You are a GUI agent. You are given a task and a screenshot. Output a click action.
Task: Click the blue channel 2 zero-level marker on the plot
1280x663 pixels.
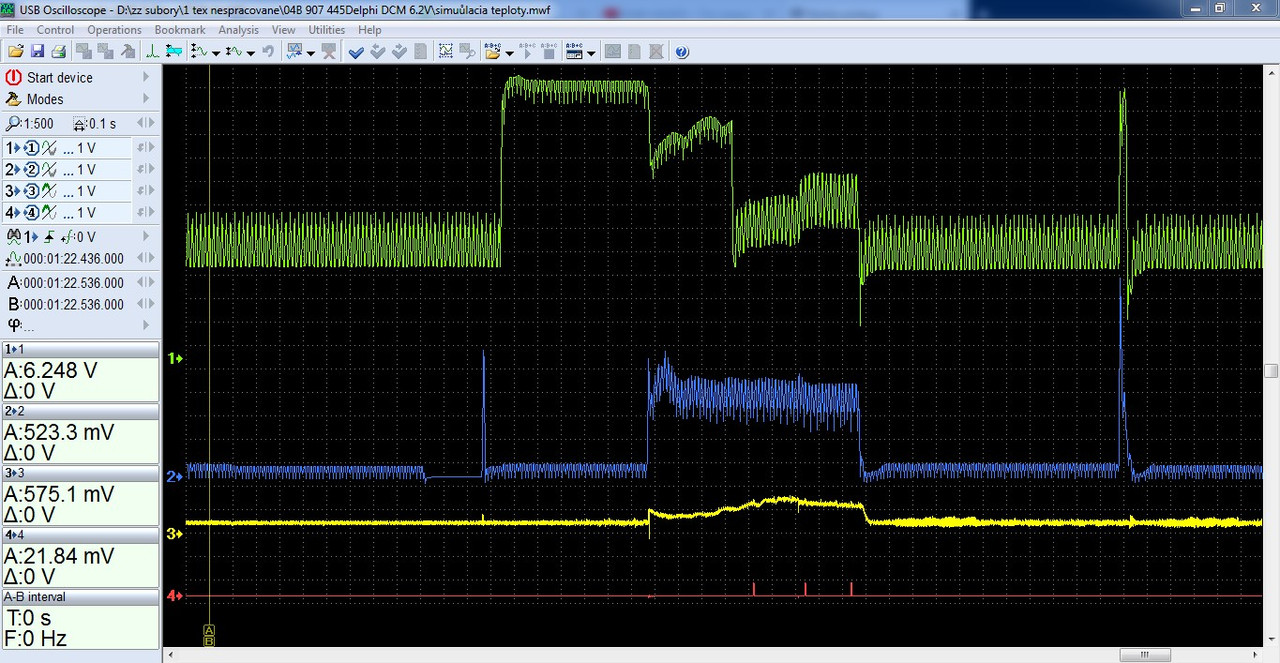pyautogui.click(x=176, y=476)
